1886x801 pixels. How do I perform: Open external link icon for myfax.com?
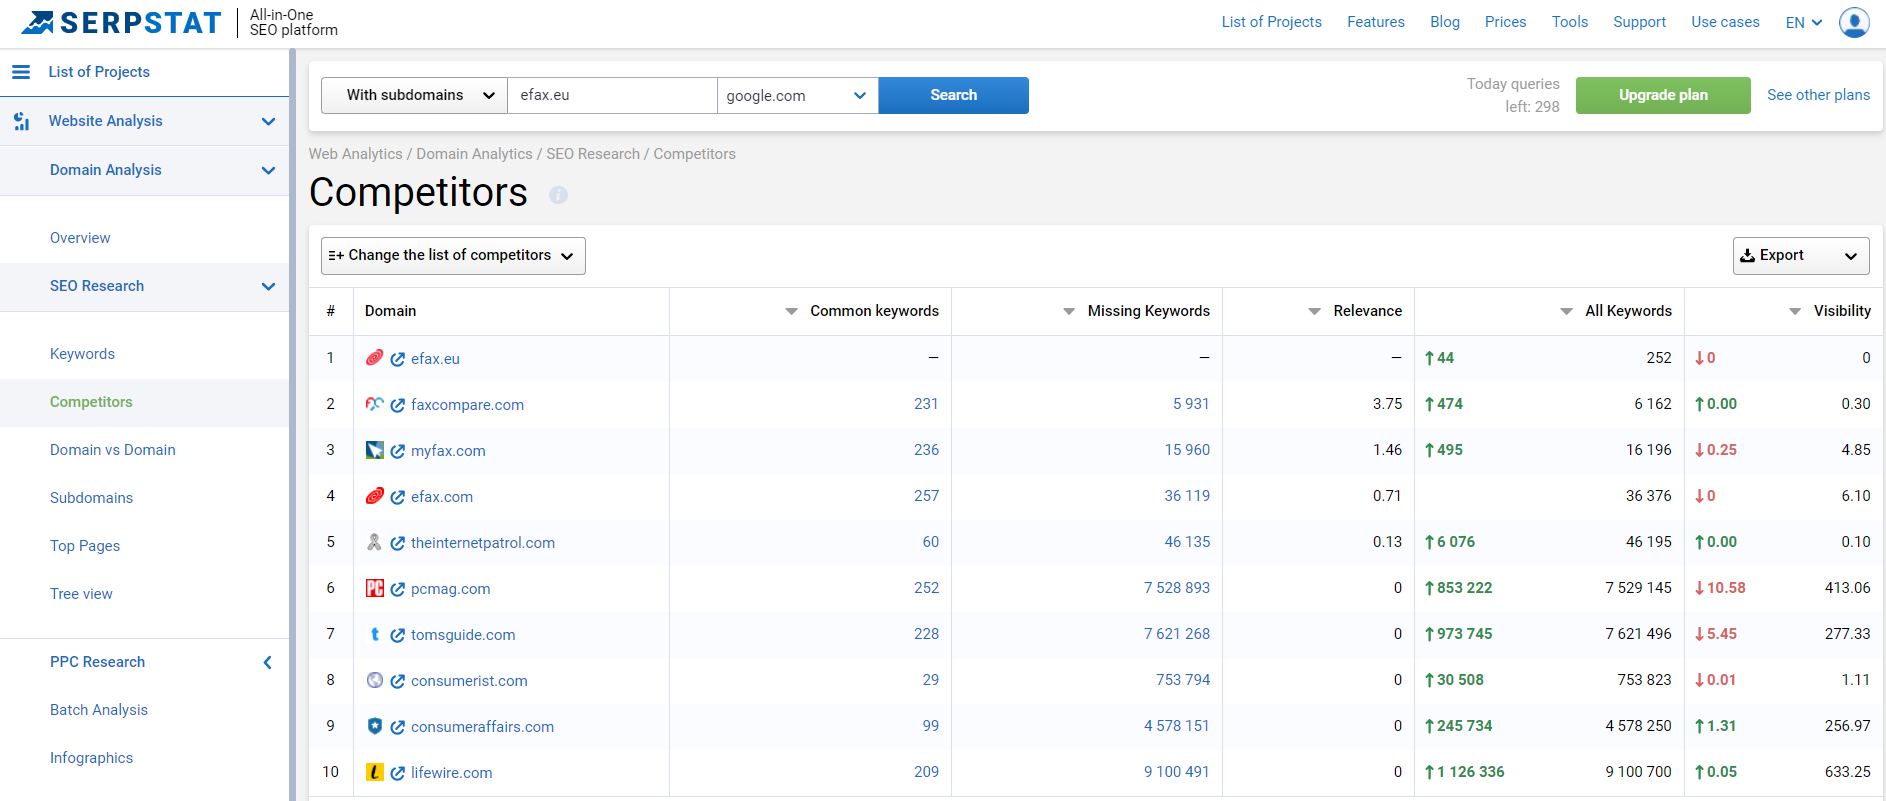click(x=398, y=451)
